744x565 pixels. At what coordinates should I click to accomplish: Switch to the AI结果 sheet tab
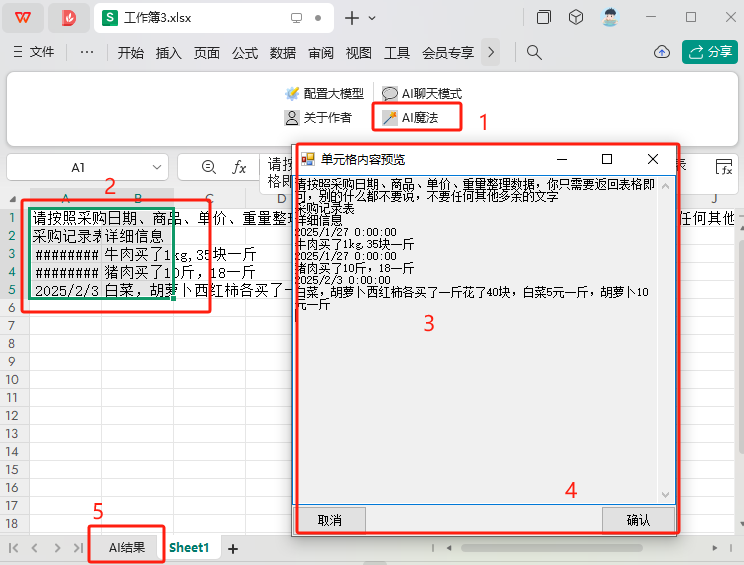click(127, 547)
